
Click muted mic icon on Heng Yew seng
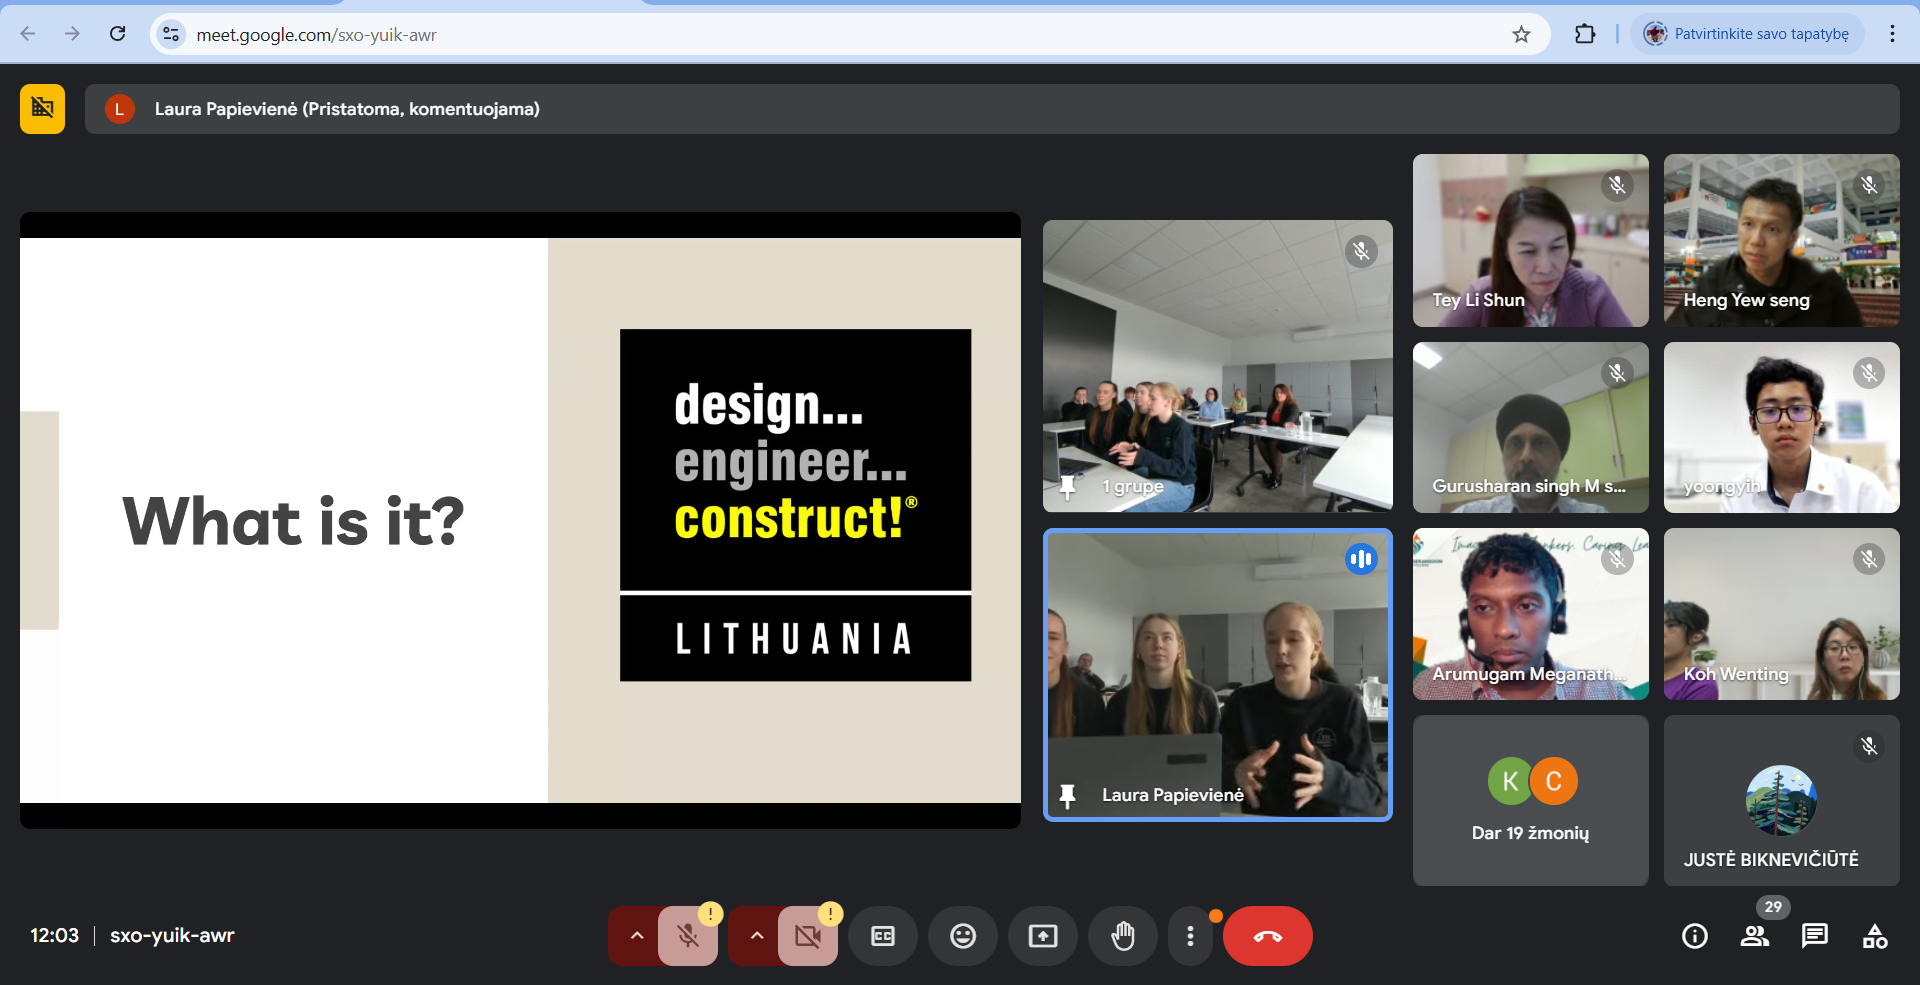[x=1868, y=185]
